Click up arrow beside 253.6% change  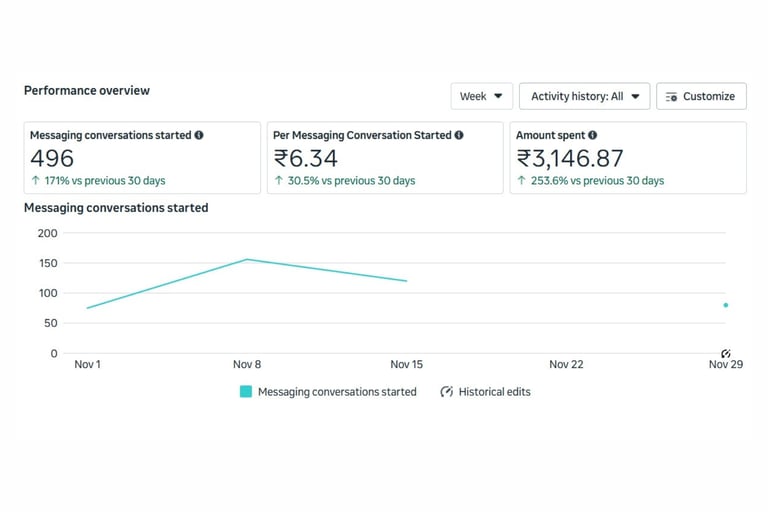click(x=521, y=181)
